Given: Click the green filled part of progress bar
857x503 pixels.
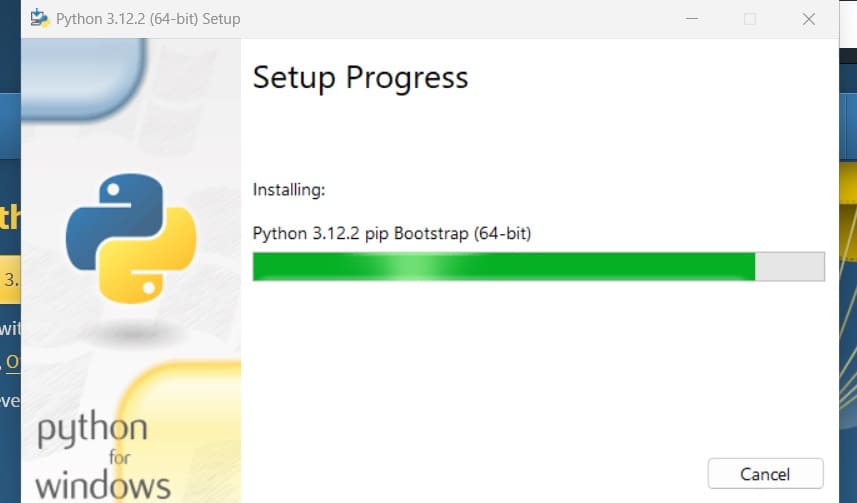Looking at the screenshot, I should coord(504,266).
